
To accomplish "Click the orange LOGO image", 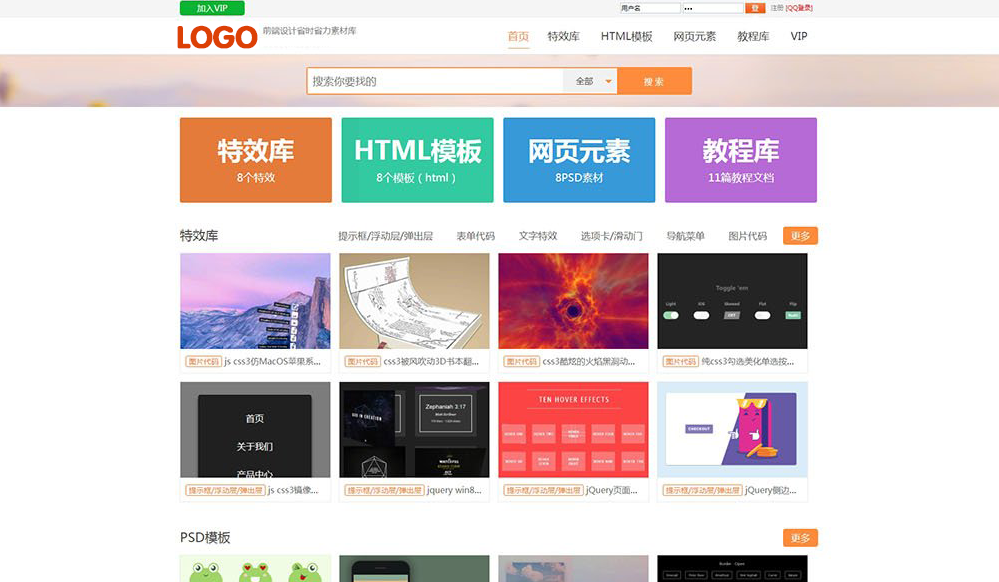I will click(217, 37).
